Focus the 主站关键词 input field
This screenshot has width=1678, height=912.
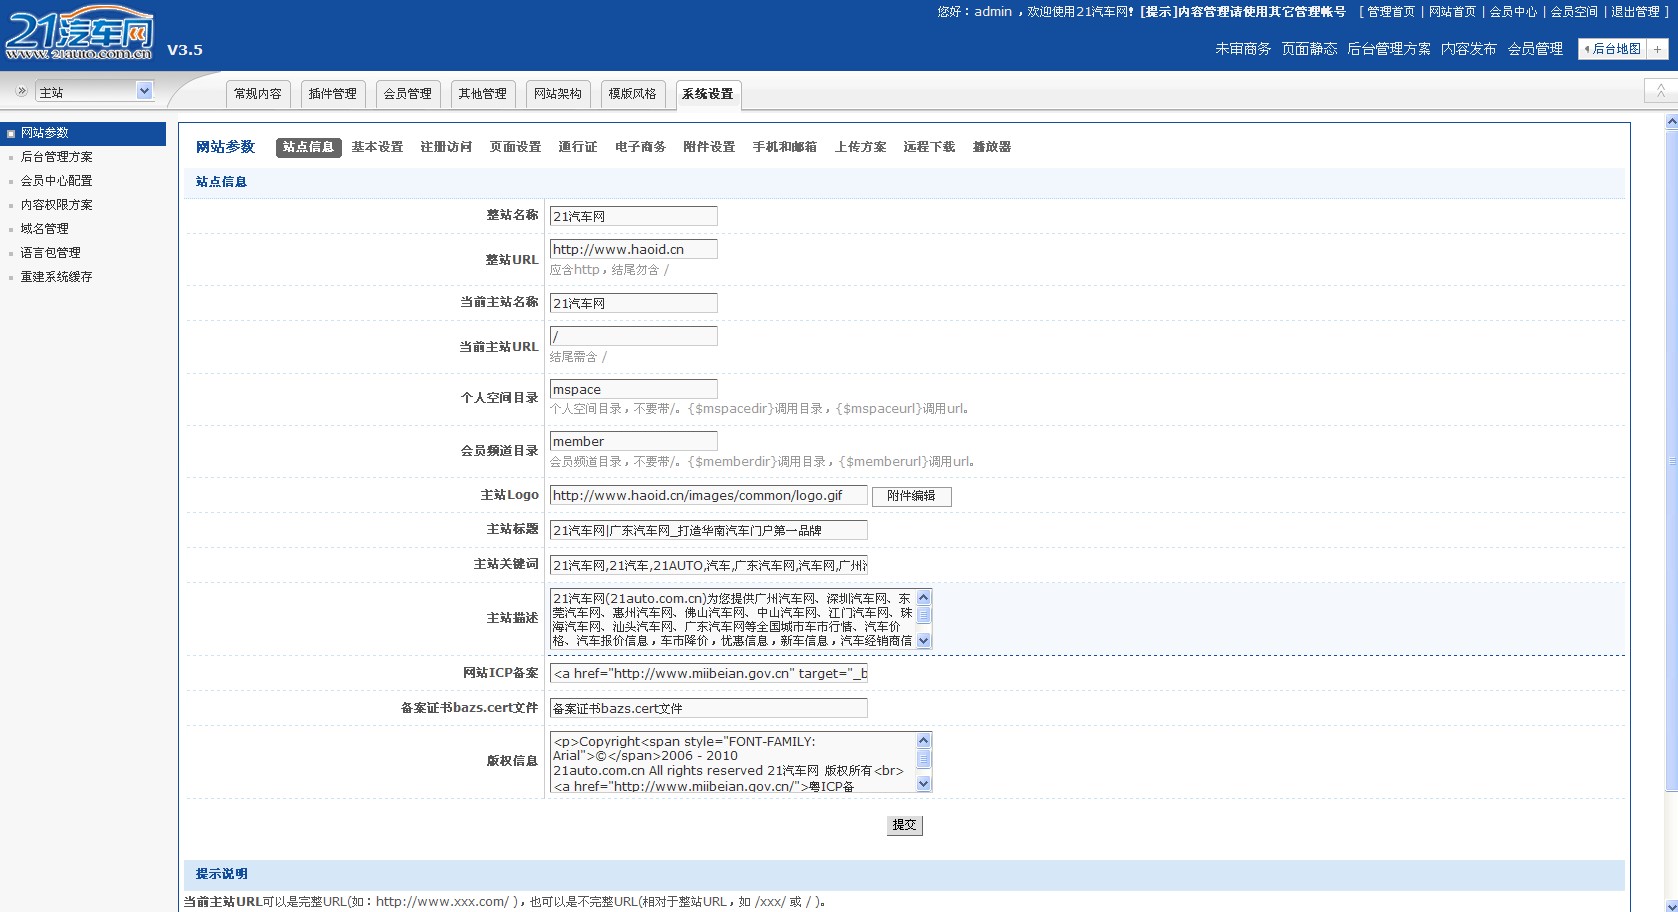coord(708,565)
